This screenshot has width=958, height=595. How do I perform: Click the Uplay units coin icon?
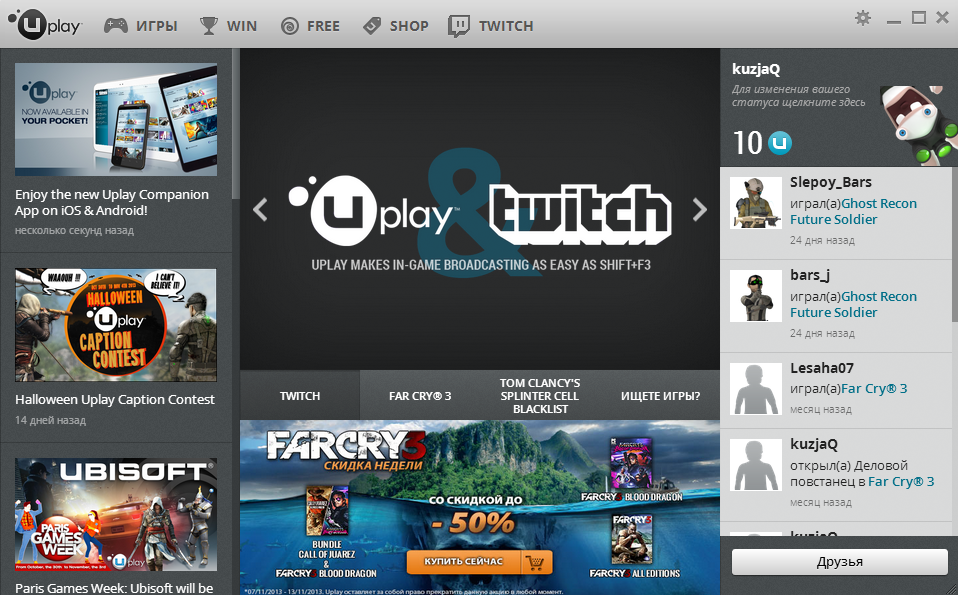780,144
